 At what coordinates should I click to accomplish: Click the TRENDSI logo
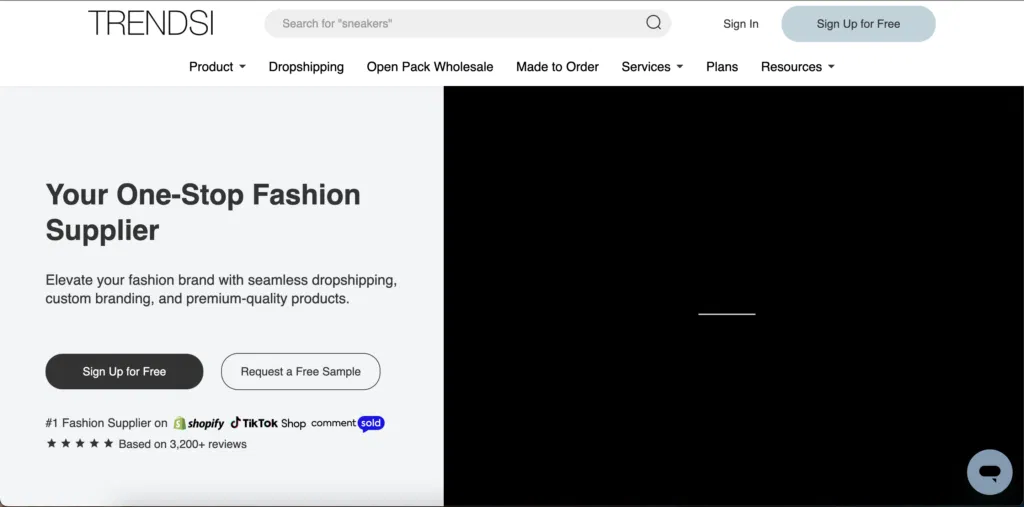point(151,24)
